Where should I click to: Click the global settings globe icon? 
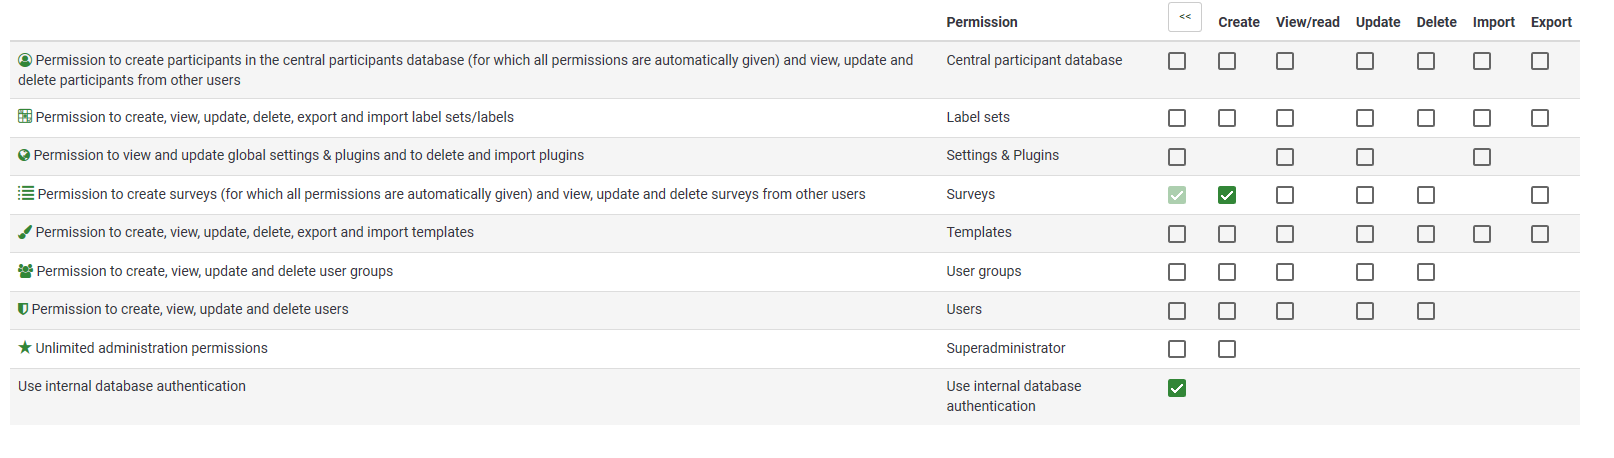(x=24, y=156)
